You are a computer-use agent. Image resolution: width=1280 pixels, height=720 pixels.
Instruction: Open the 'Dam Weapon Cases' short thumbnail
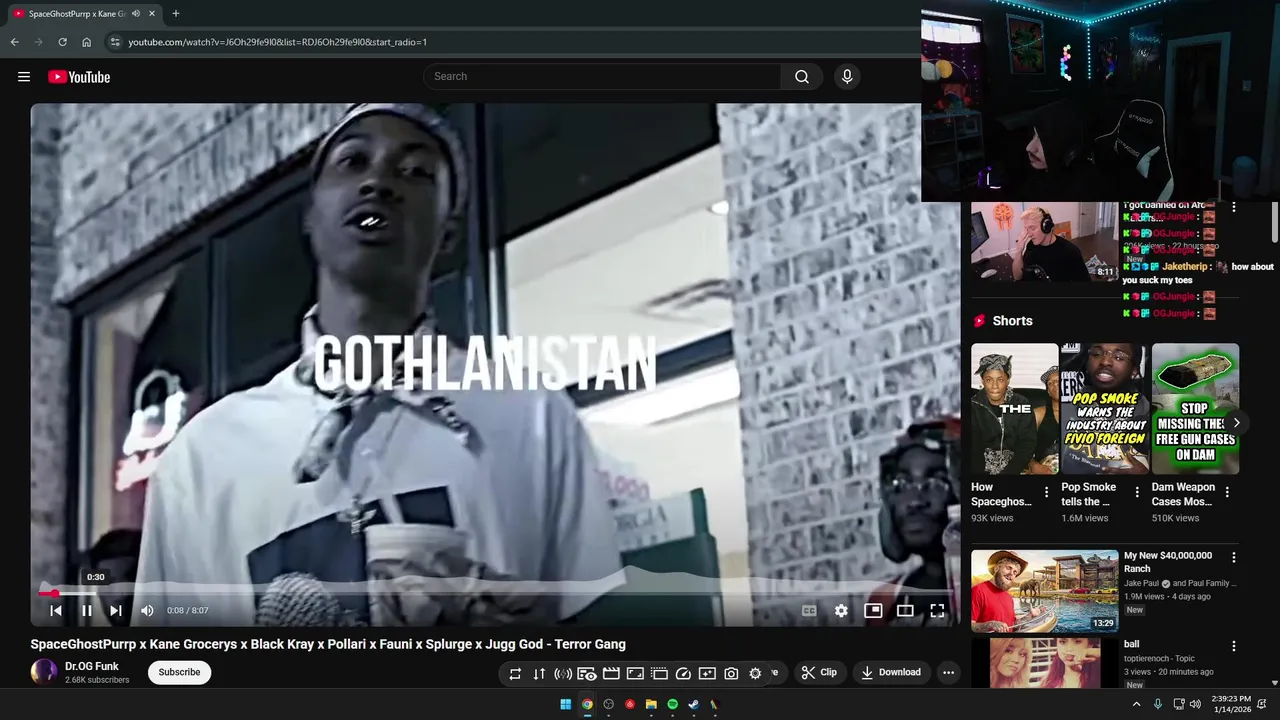pos(1195,409)
